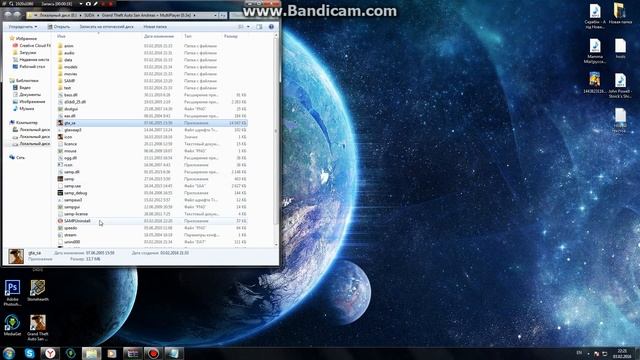
Task: Click the address bar refresh button
Action: click(x=223, y=15)
